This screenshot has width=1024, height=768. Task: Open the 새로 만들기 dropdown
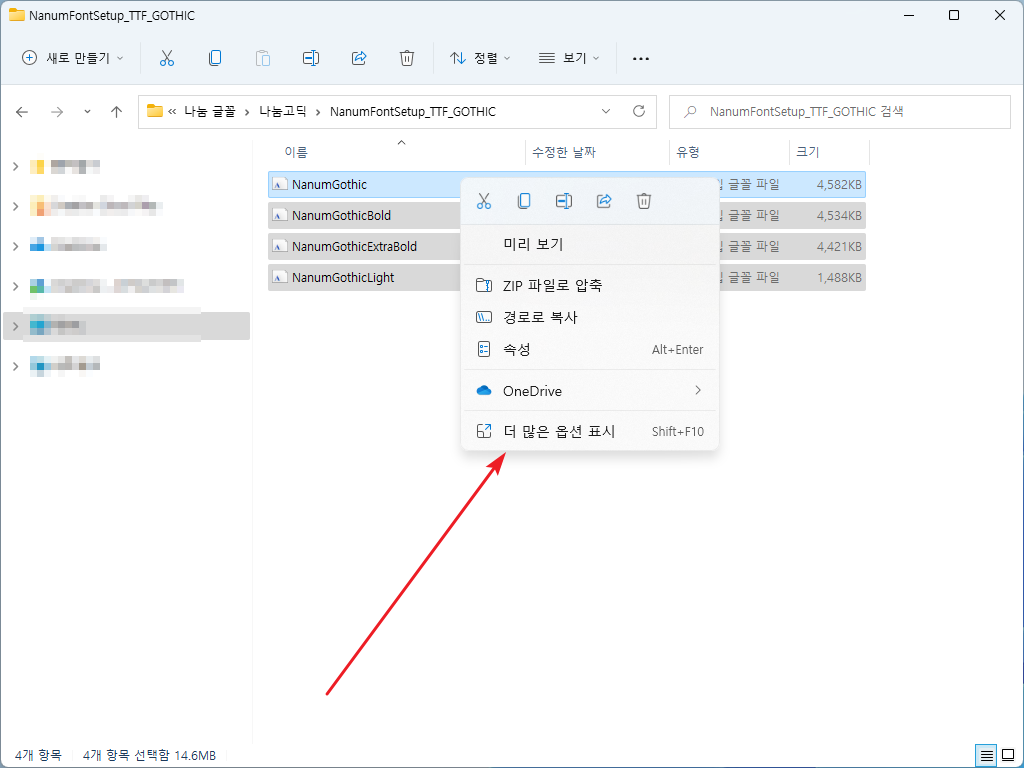72,58
